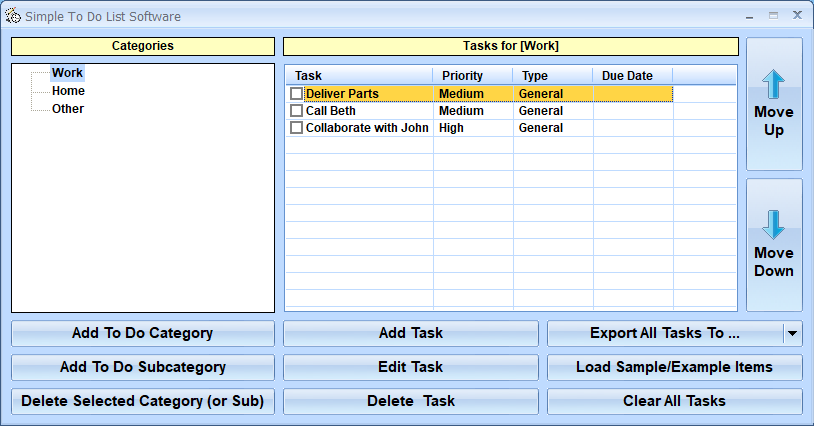
Task: Select the Work category
Action: tap(68, 73)
